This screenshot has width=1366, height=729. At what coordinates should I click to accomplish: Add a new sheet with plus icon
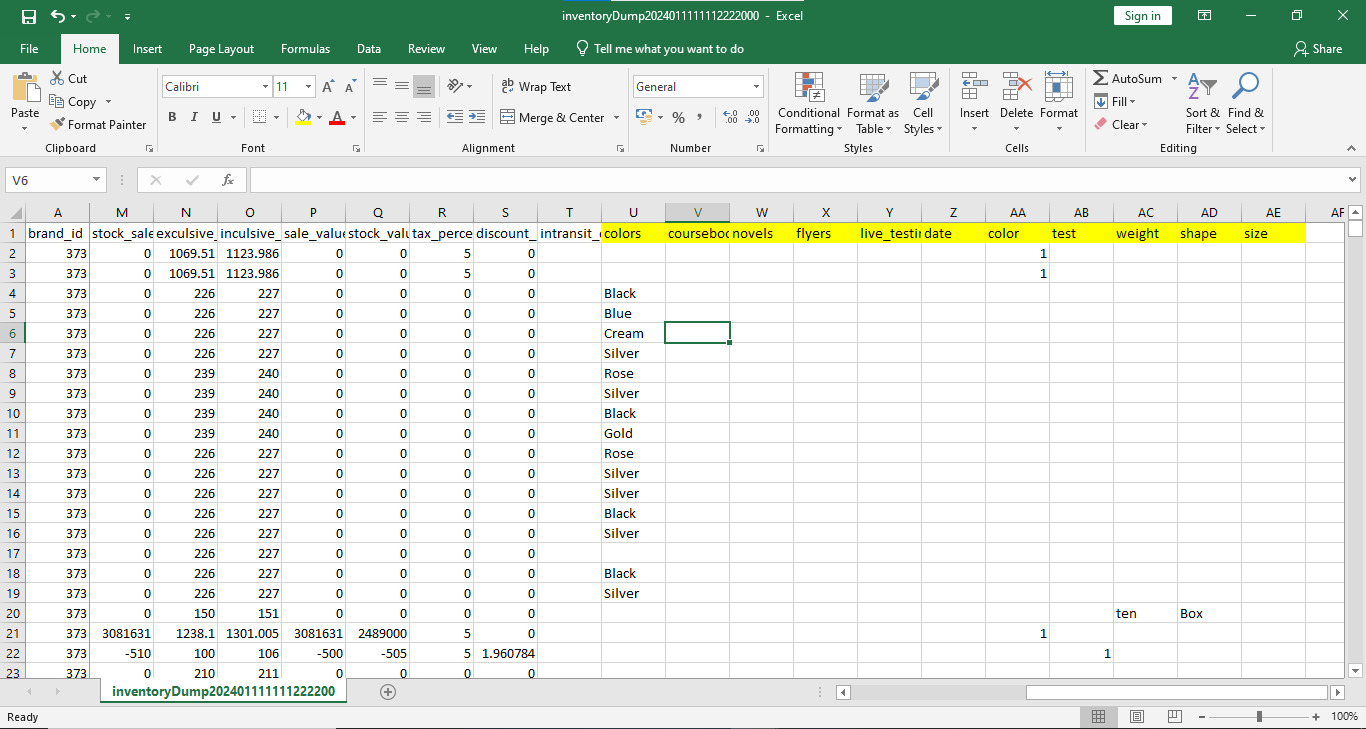click(388, 692)
